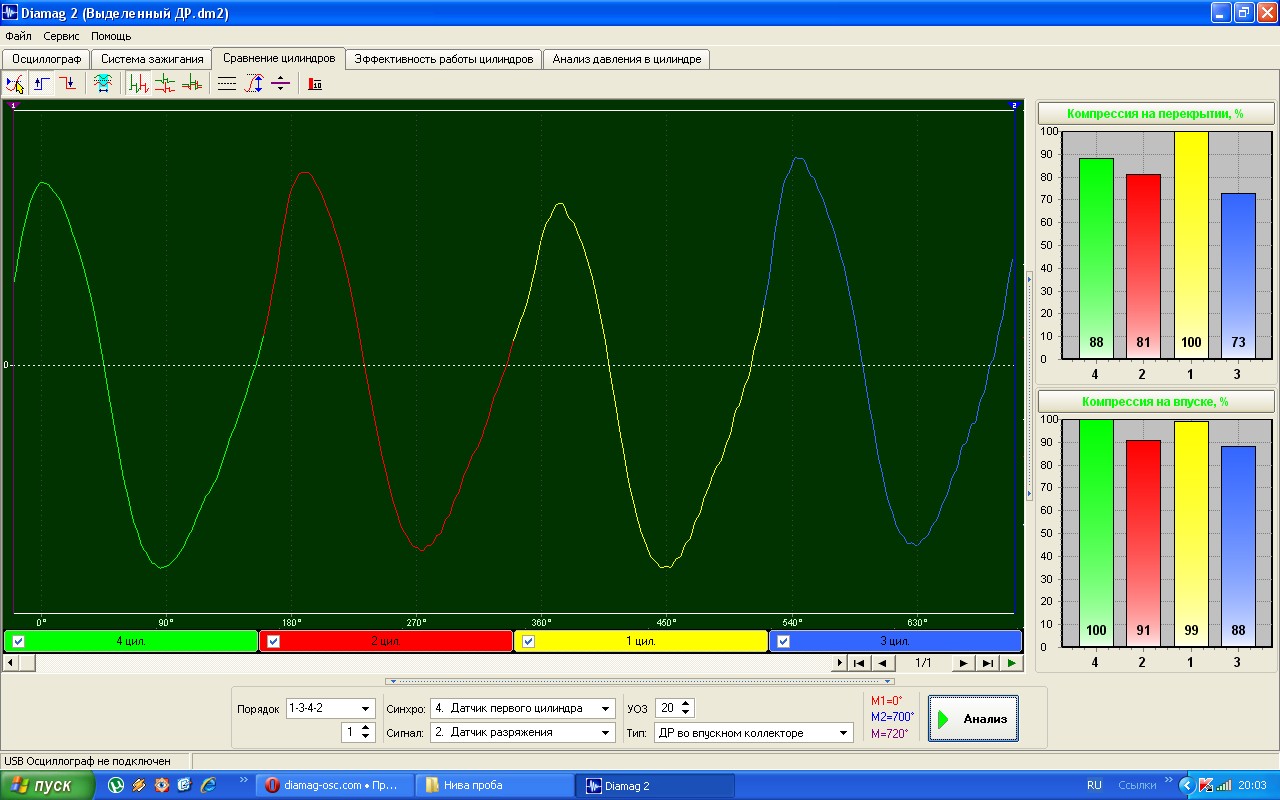Open the Синхро sensor dropdown
The image size is (1280, 800).
(x=606, y=708)
